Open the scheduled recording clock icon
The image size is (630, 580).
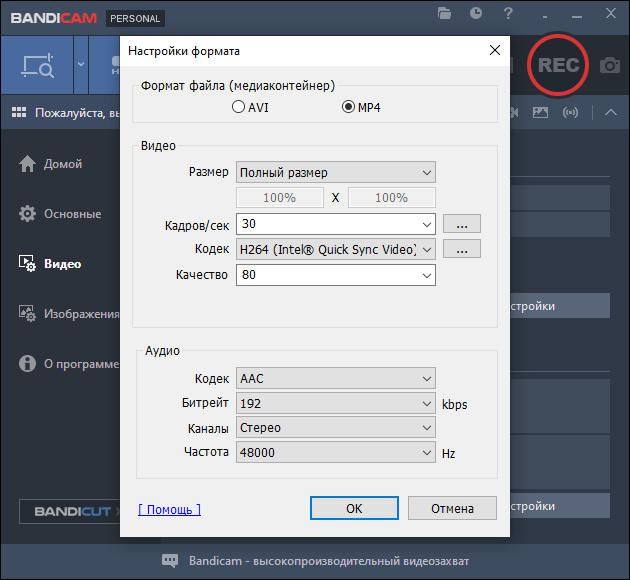[x=476, y=13]
